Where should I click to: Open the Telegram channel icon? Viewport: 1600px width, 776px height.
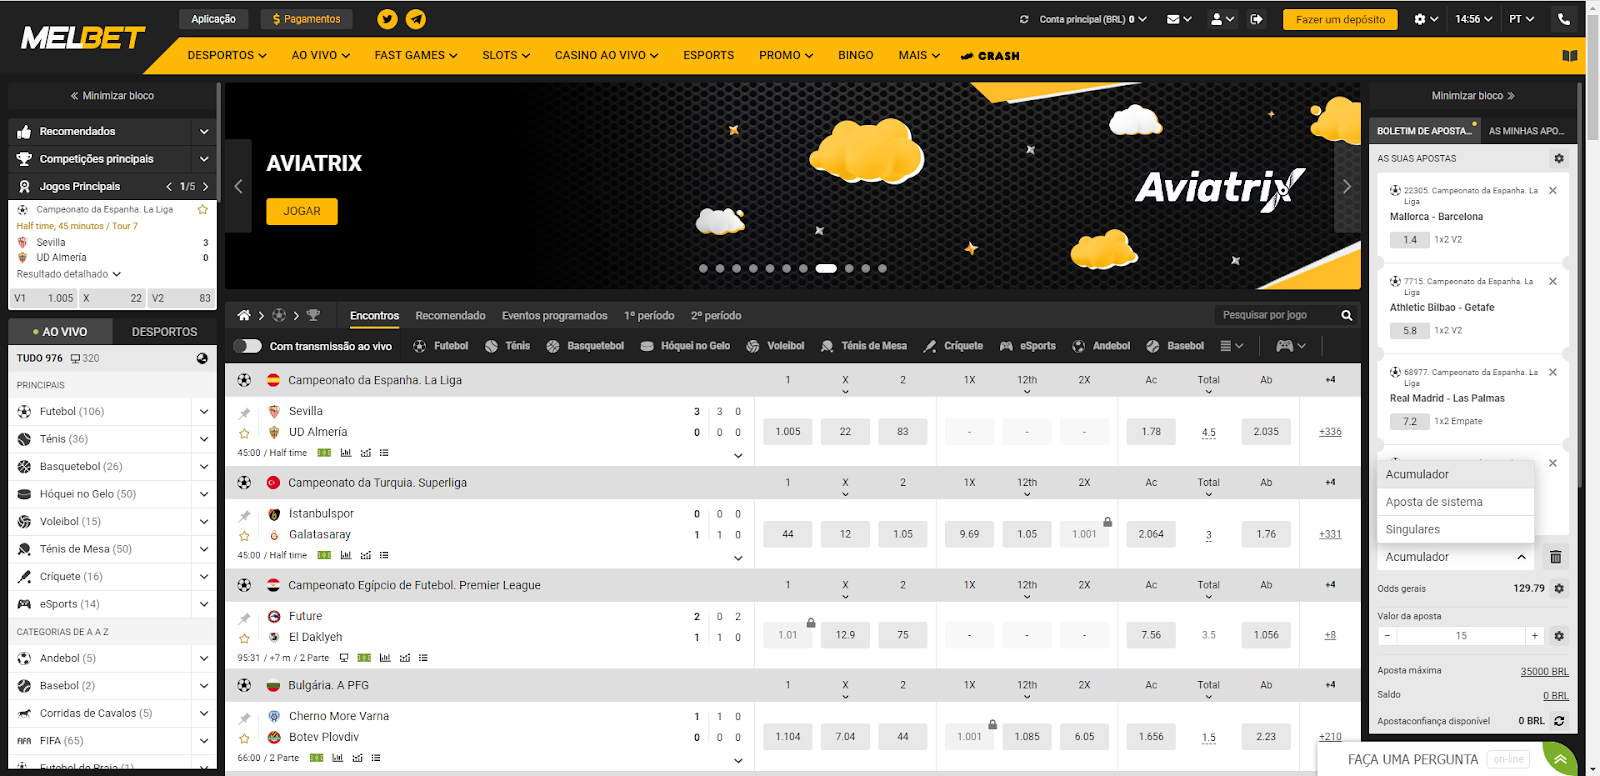click(x=416, y=19)
